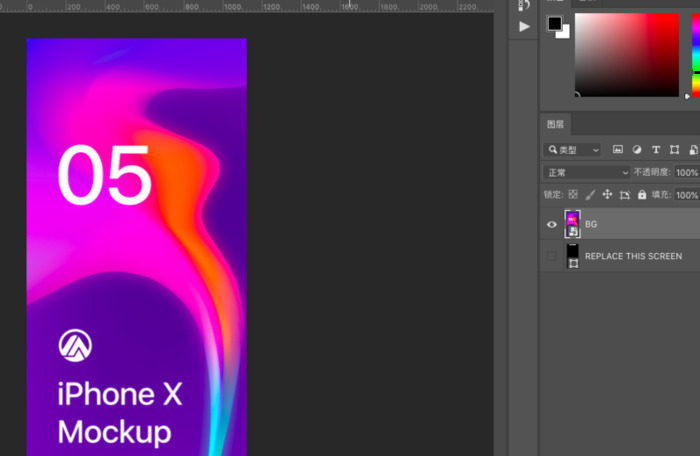Click the BG layer thumbnail
The width and height of the screenshot is (700, 456).
pos(573,224)
